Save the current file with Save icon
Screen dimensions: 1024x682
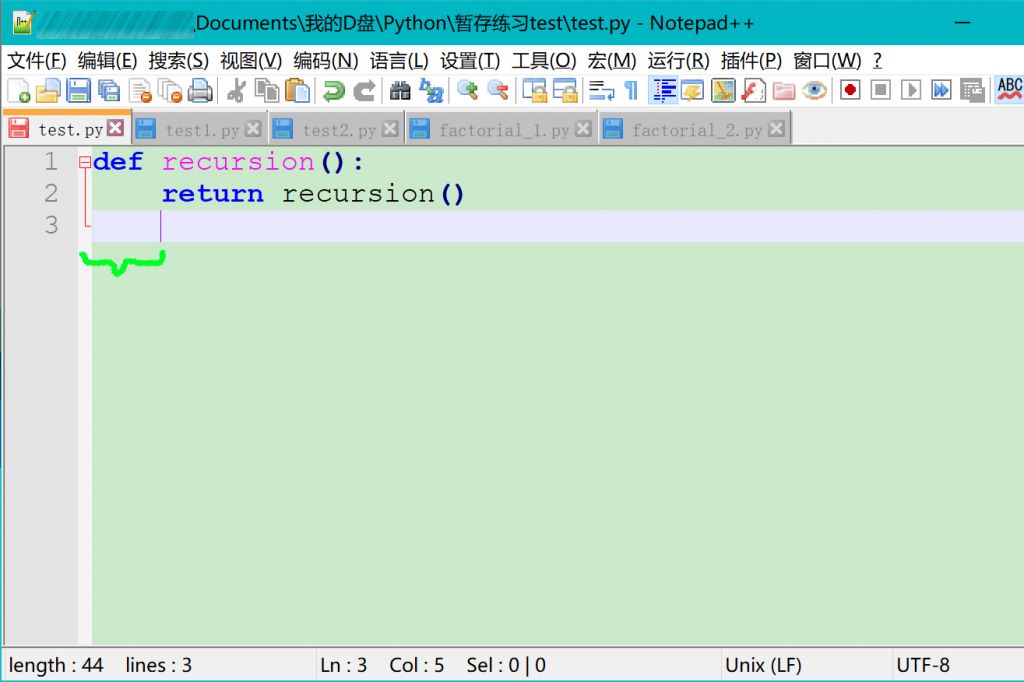click(78, 90)
